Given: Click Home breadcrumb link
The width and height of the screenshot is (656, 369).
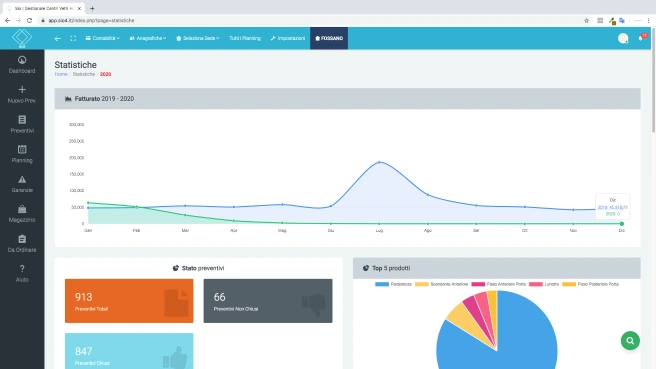Looking at the screenshot, I should [x=61, y=74].
